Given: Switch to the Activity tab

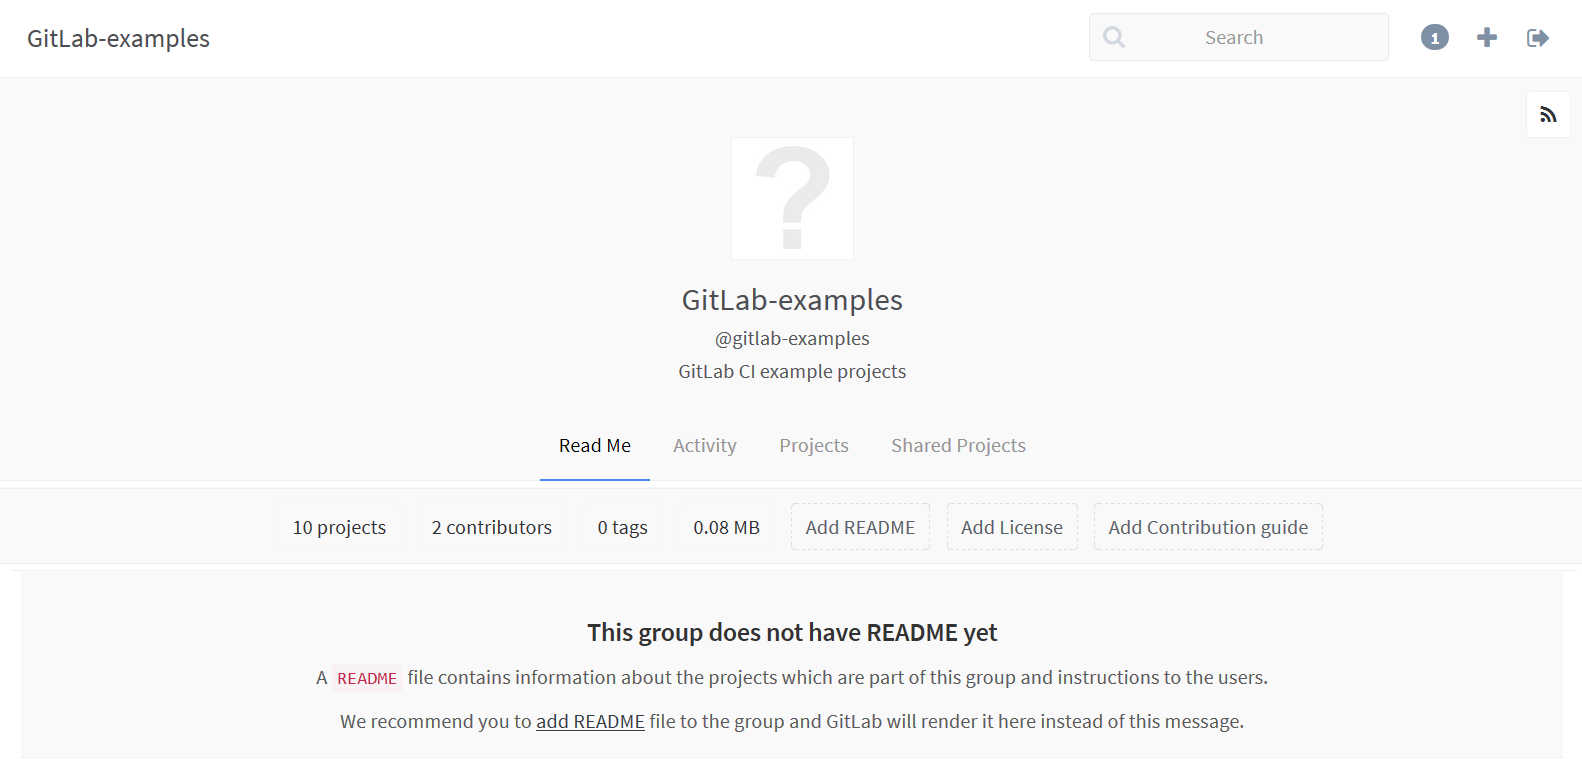Looking at the screenshot, I should click(x=704, y=446).
